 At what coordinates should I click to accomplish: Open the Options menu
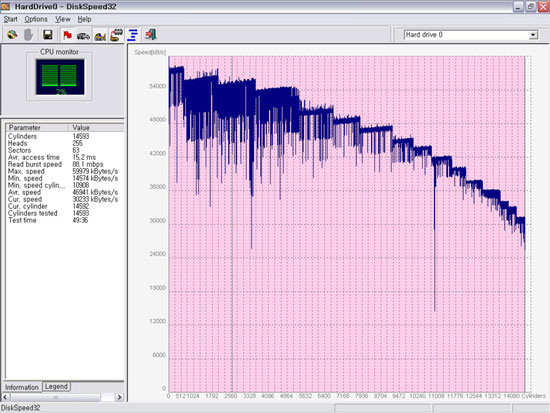pos(36,19)
